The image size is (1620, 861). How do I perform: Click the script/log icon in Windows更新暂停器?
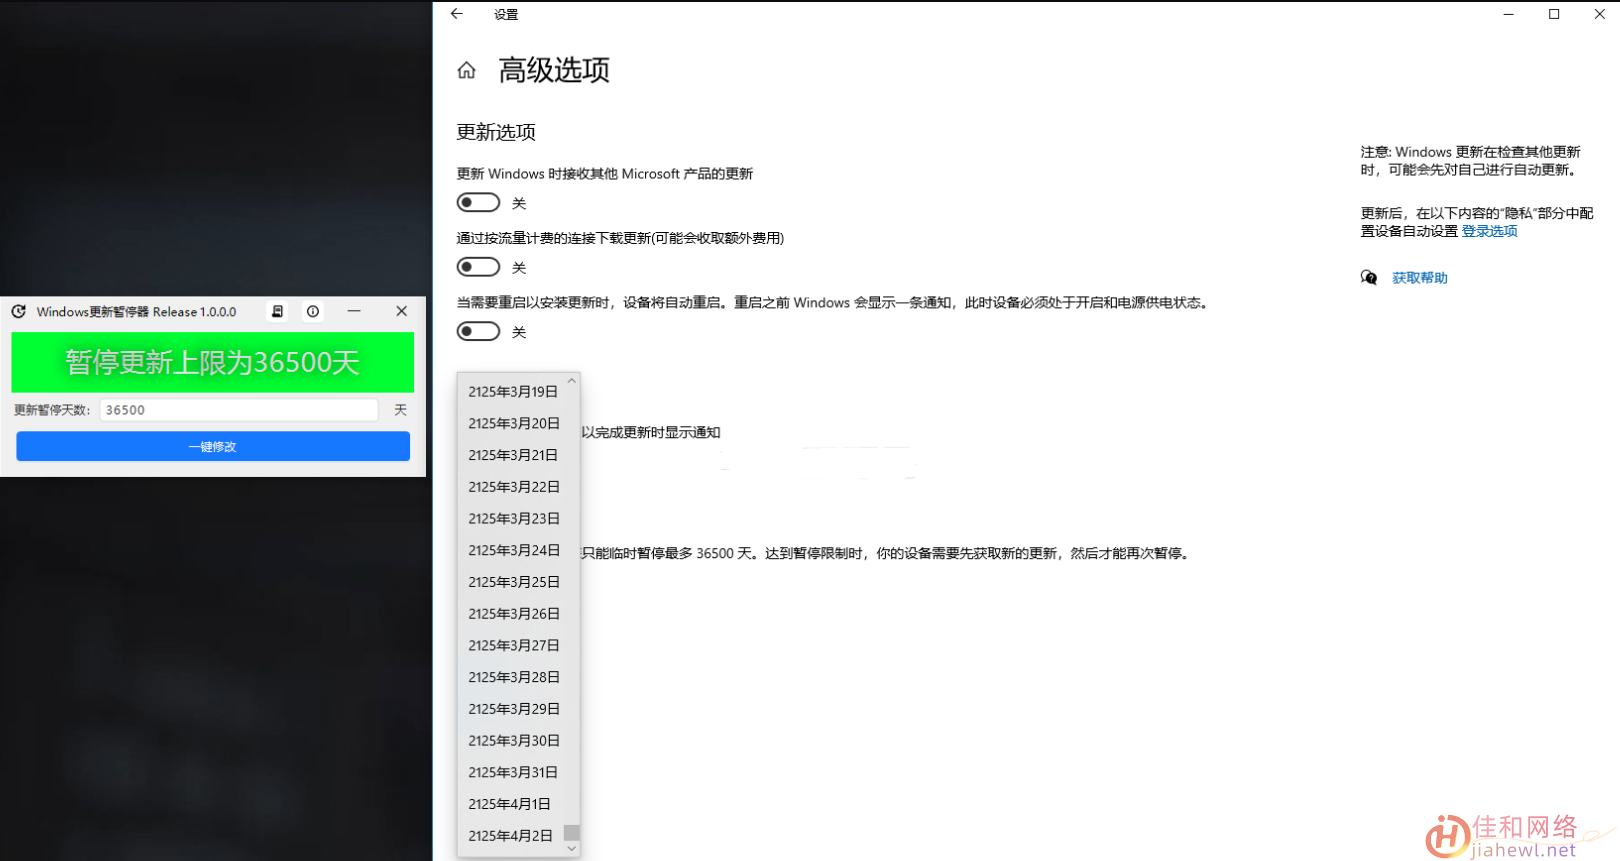(x=278, y=312)
